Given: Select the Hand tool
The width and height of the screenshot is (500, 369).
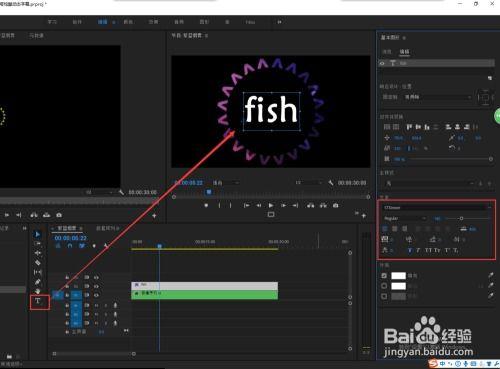Looking at the screenshot, I should (x=38, y=291).
